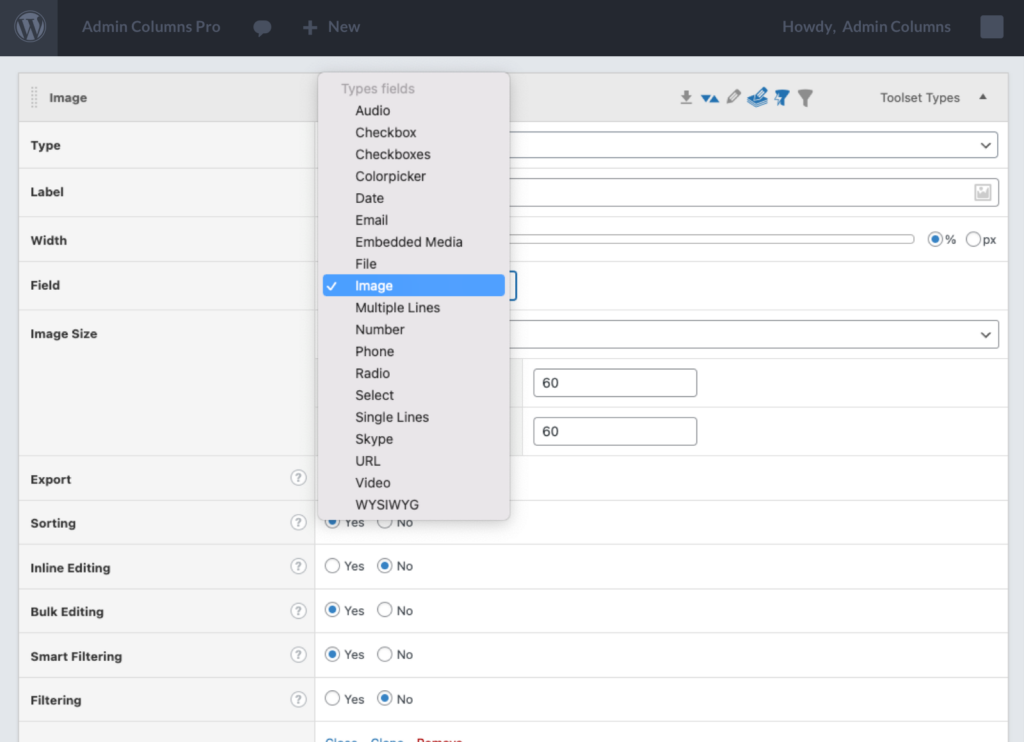Click the export download icon in column header

[686, 97]
